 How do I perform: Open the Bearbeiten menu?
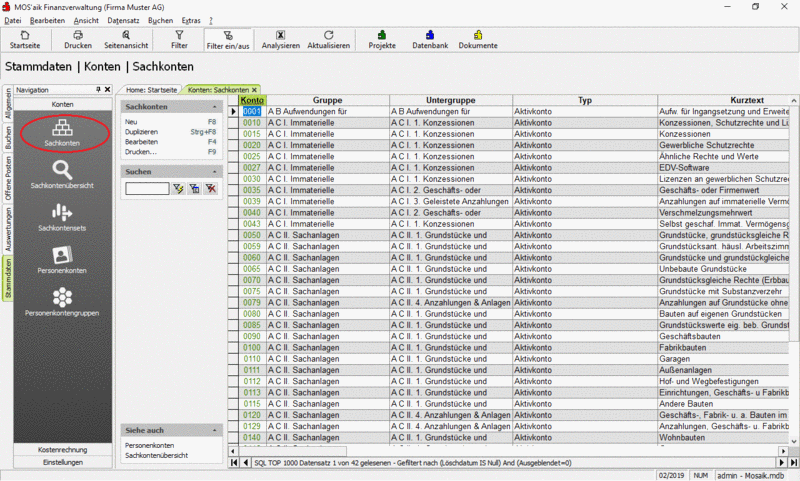point(47,20)
